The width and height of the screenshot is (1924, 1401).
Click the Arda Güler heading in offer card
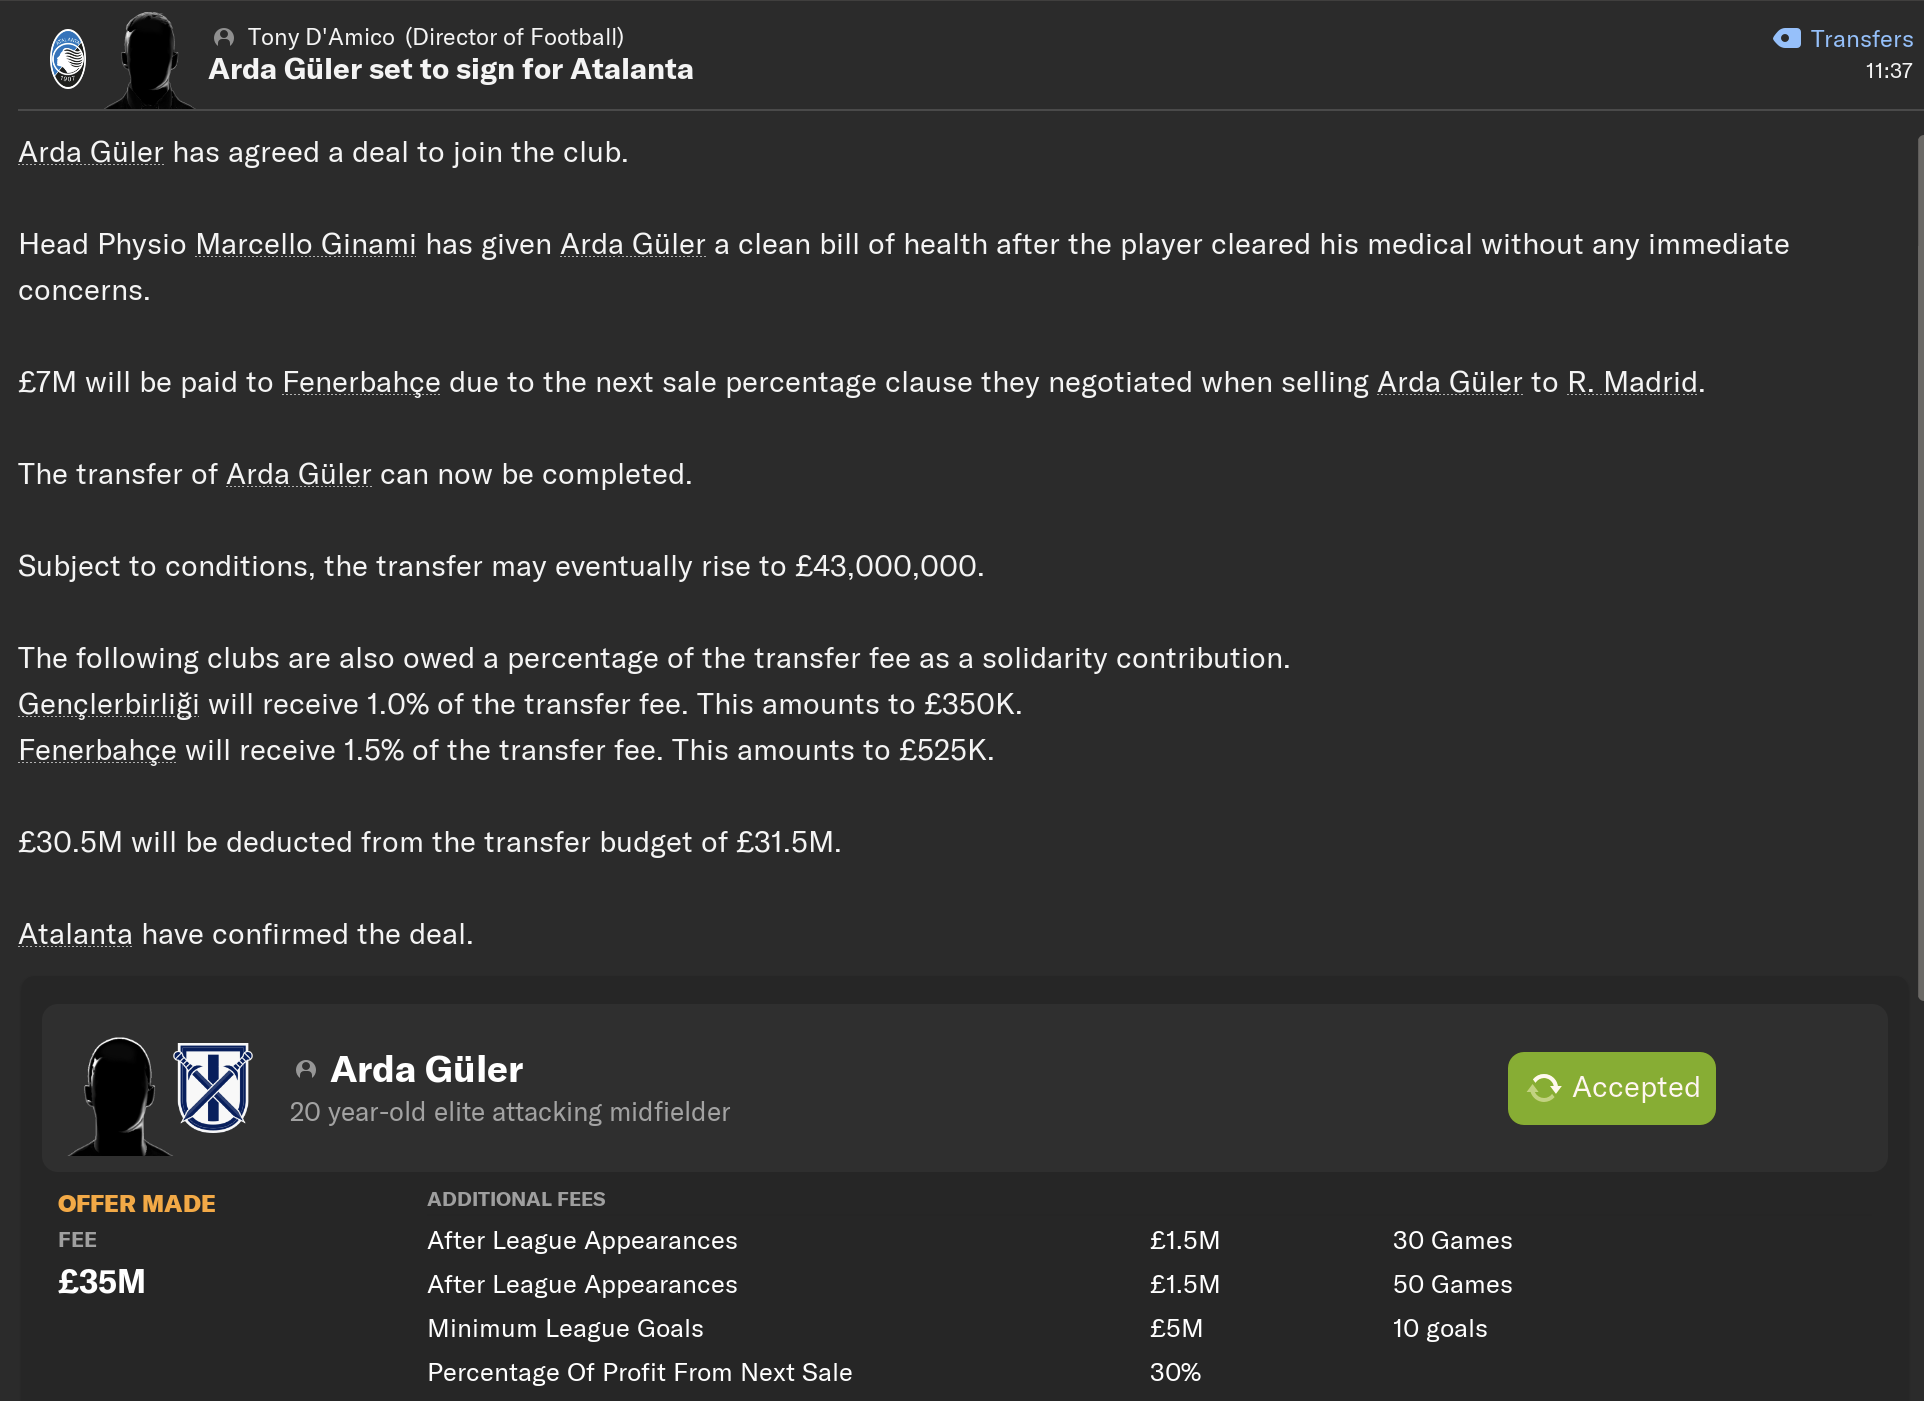tap(426, 1070)
